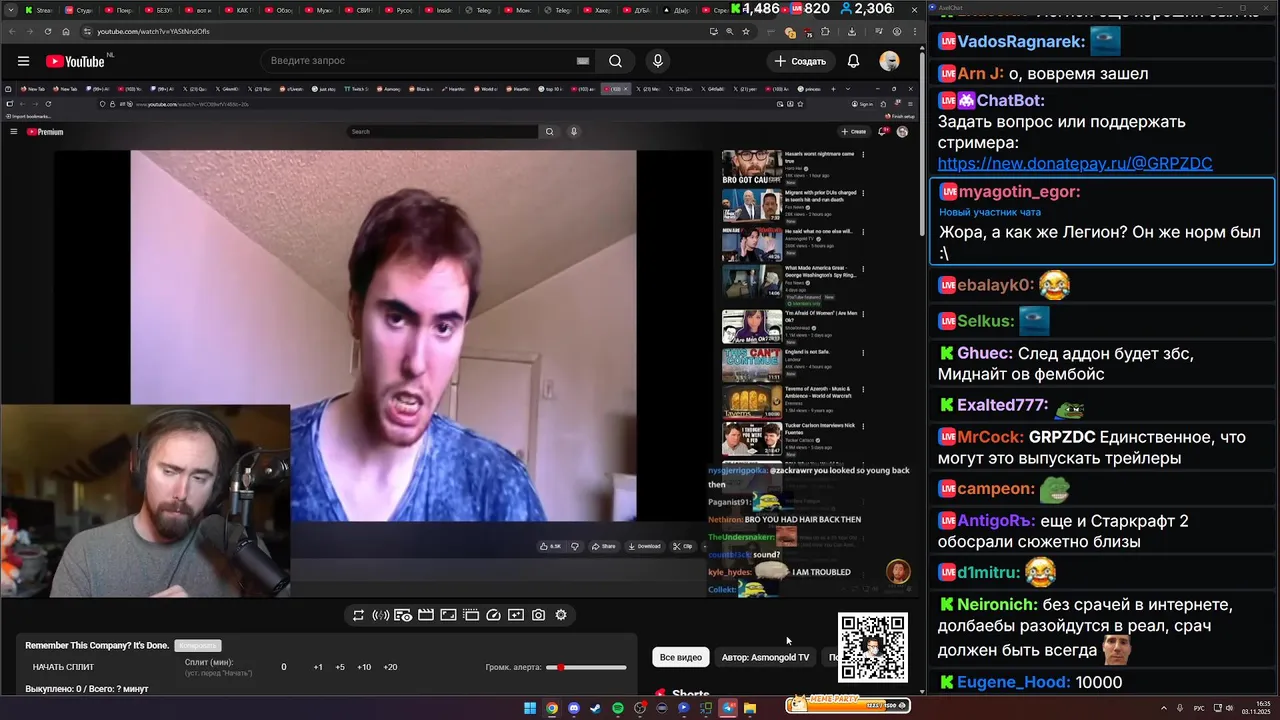
Task: Go back with the browser back arrow
Action: click(x=12, y=31)
